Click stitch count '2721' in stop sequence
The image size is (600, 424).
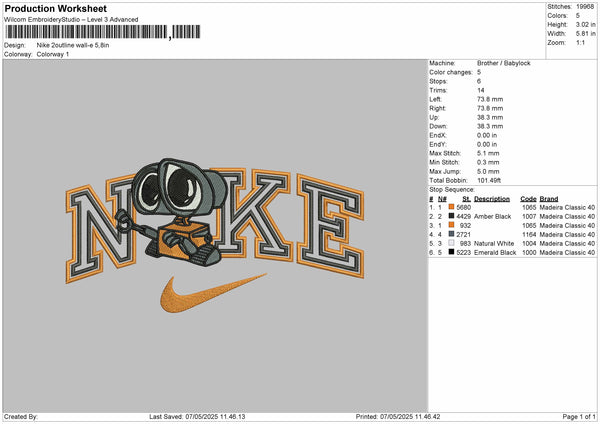[463, 235]
